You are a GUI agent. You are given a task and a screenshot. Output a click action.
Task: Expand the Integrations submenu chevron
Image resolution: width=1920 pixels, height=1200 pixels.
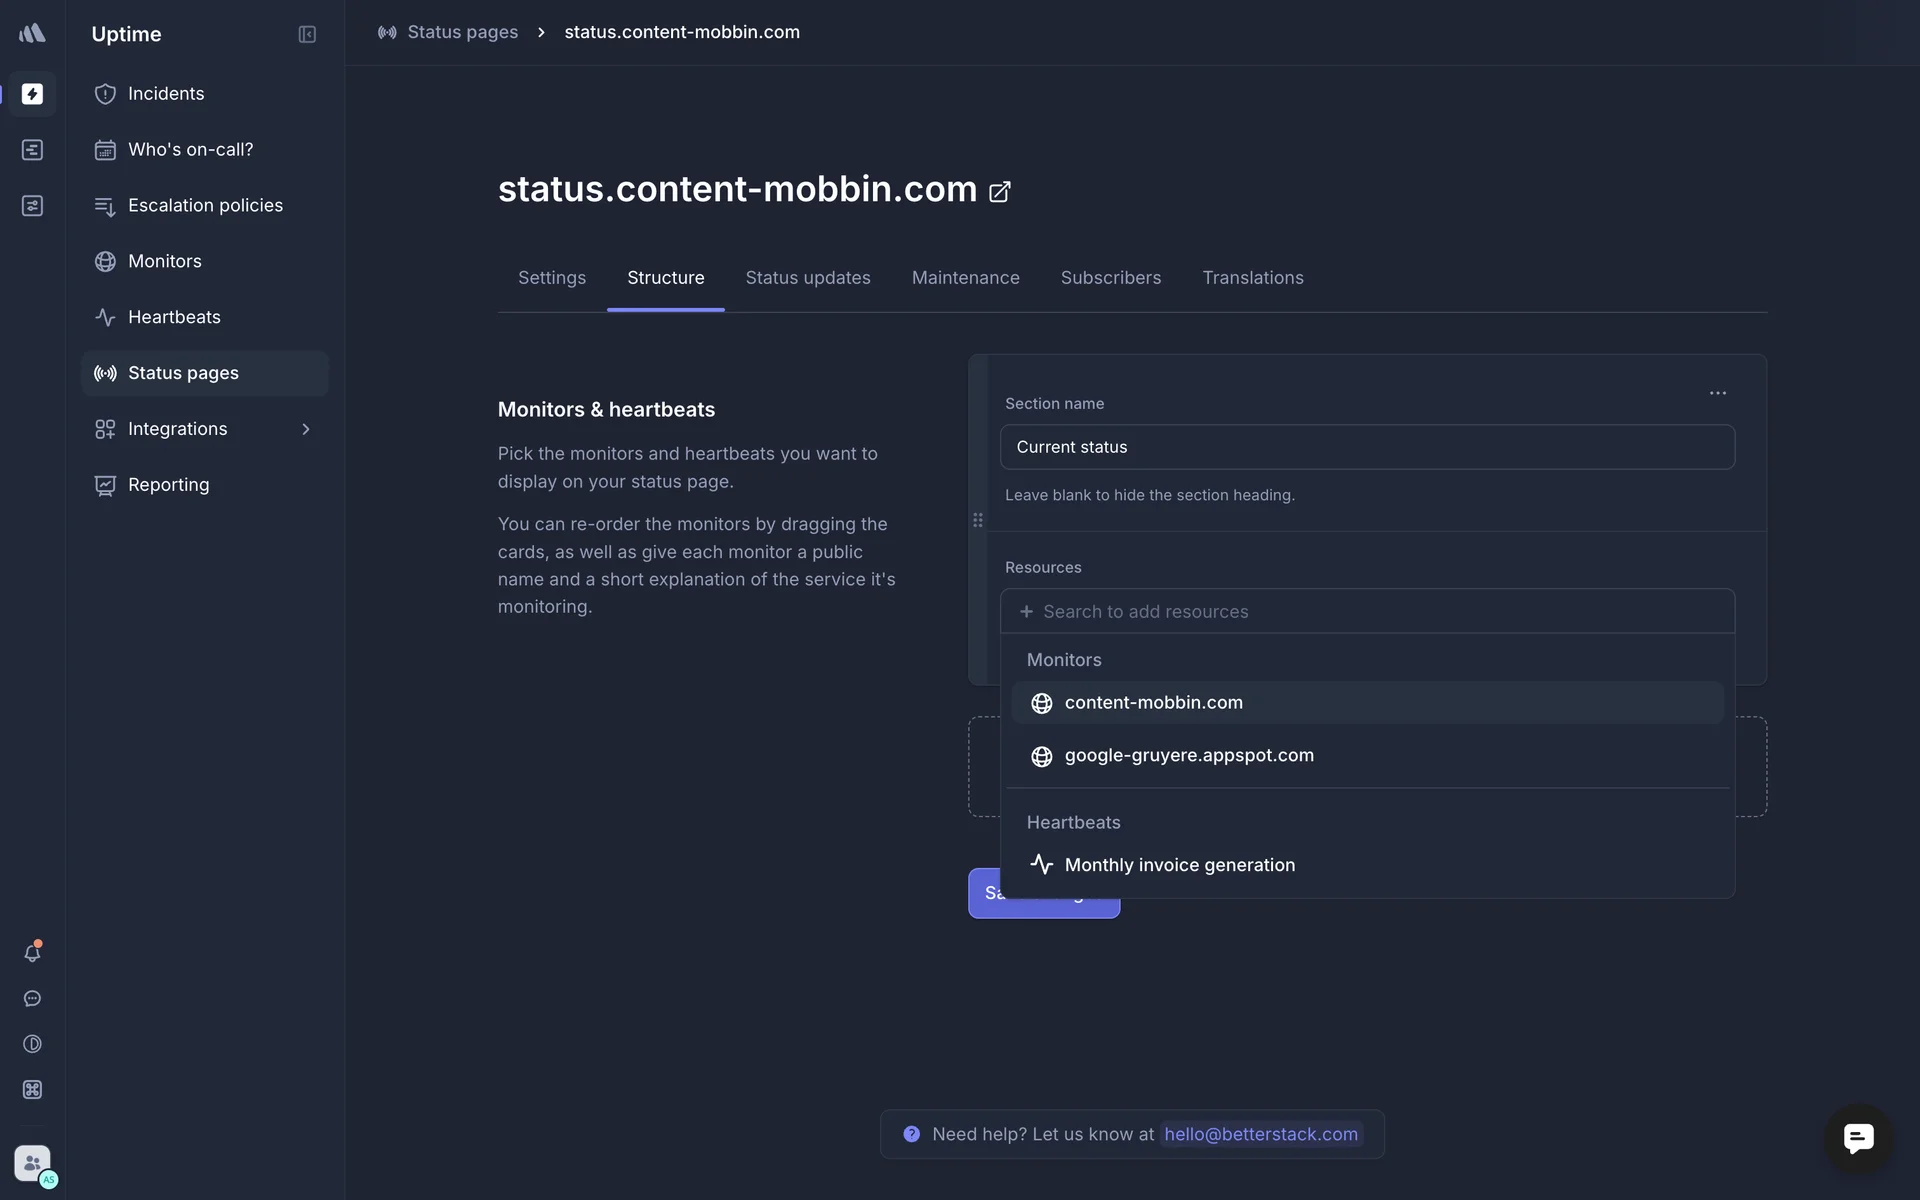306,429
